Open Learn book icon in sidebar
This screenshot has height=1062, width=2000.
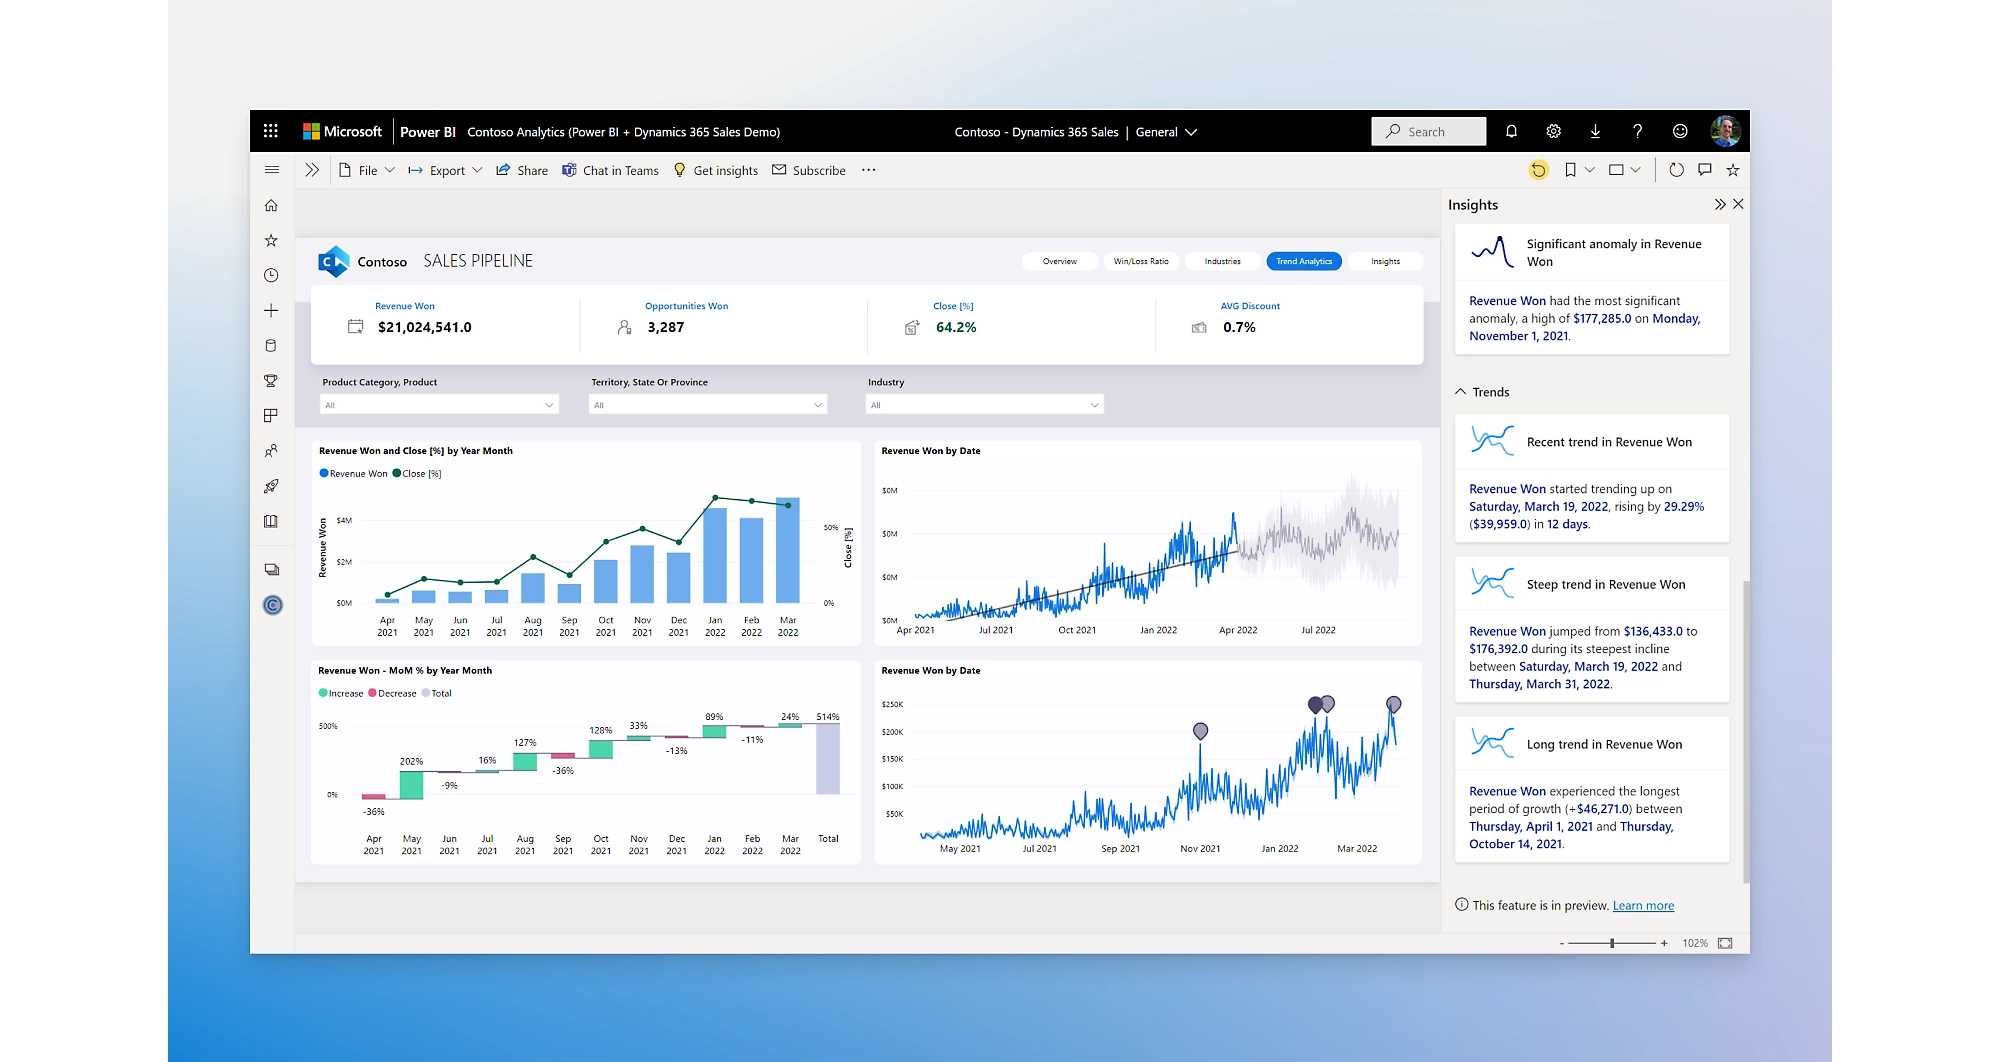tap(271, 521)
